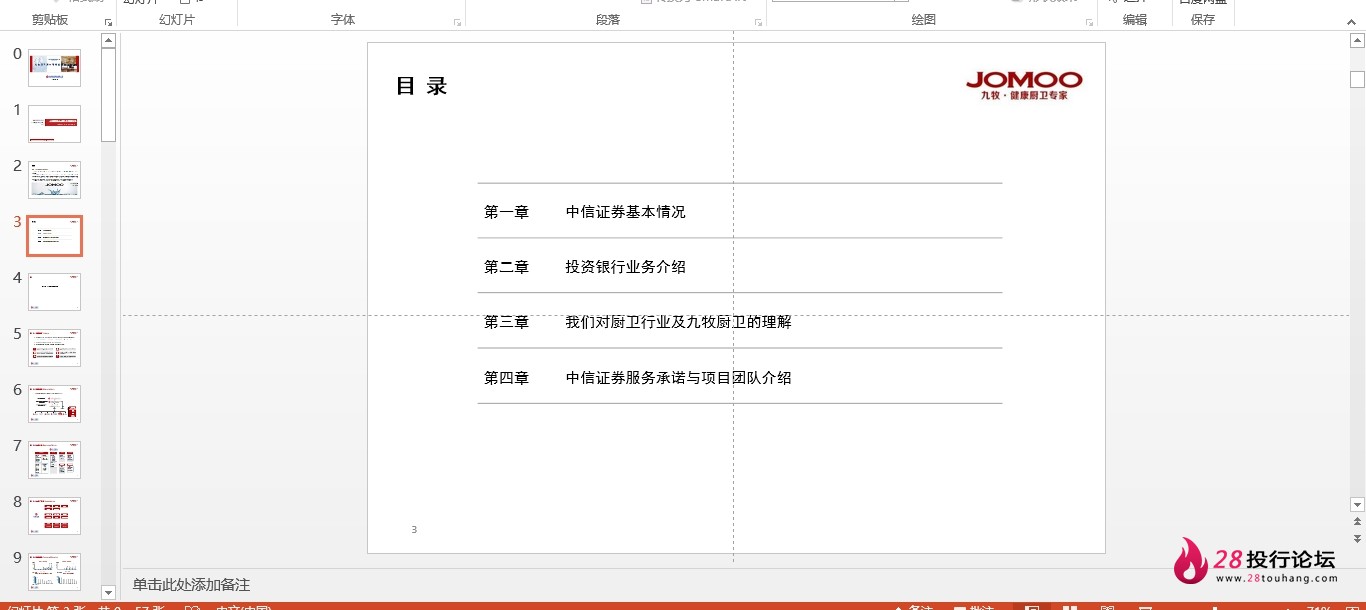
Task: Select slide 8 thumbnail
Action: [x=54, y=516]
